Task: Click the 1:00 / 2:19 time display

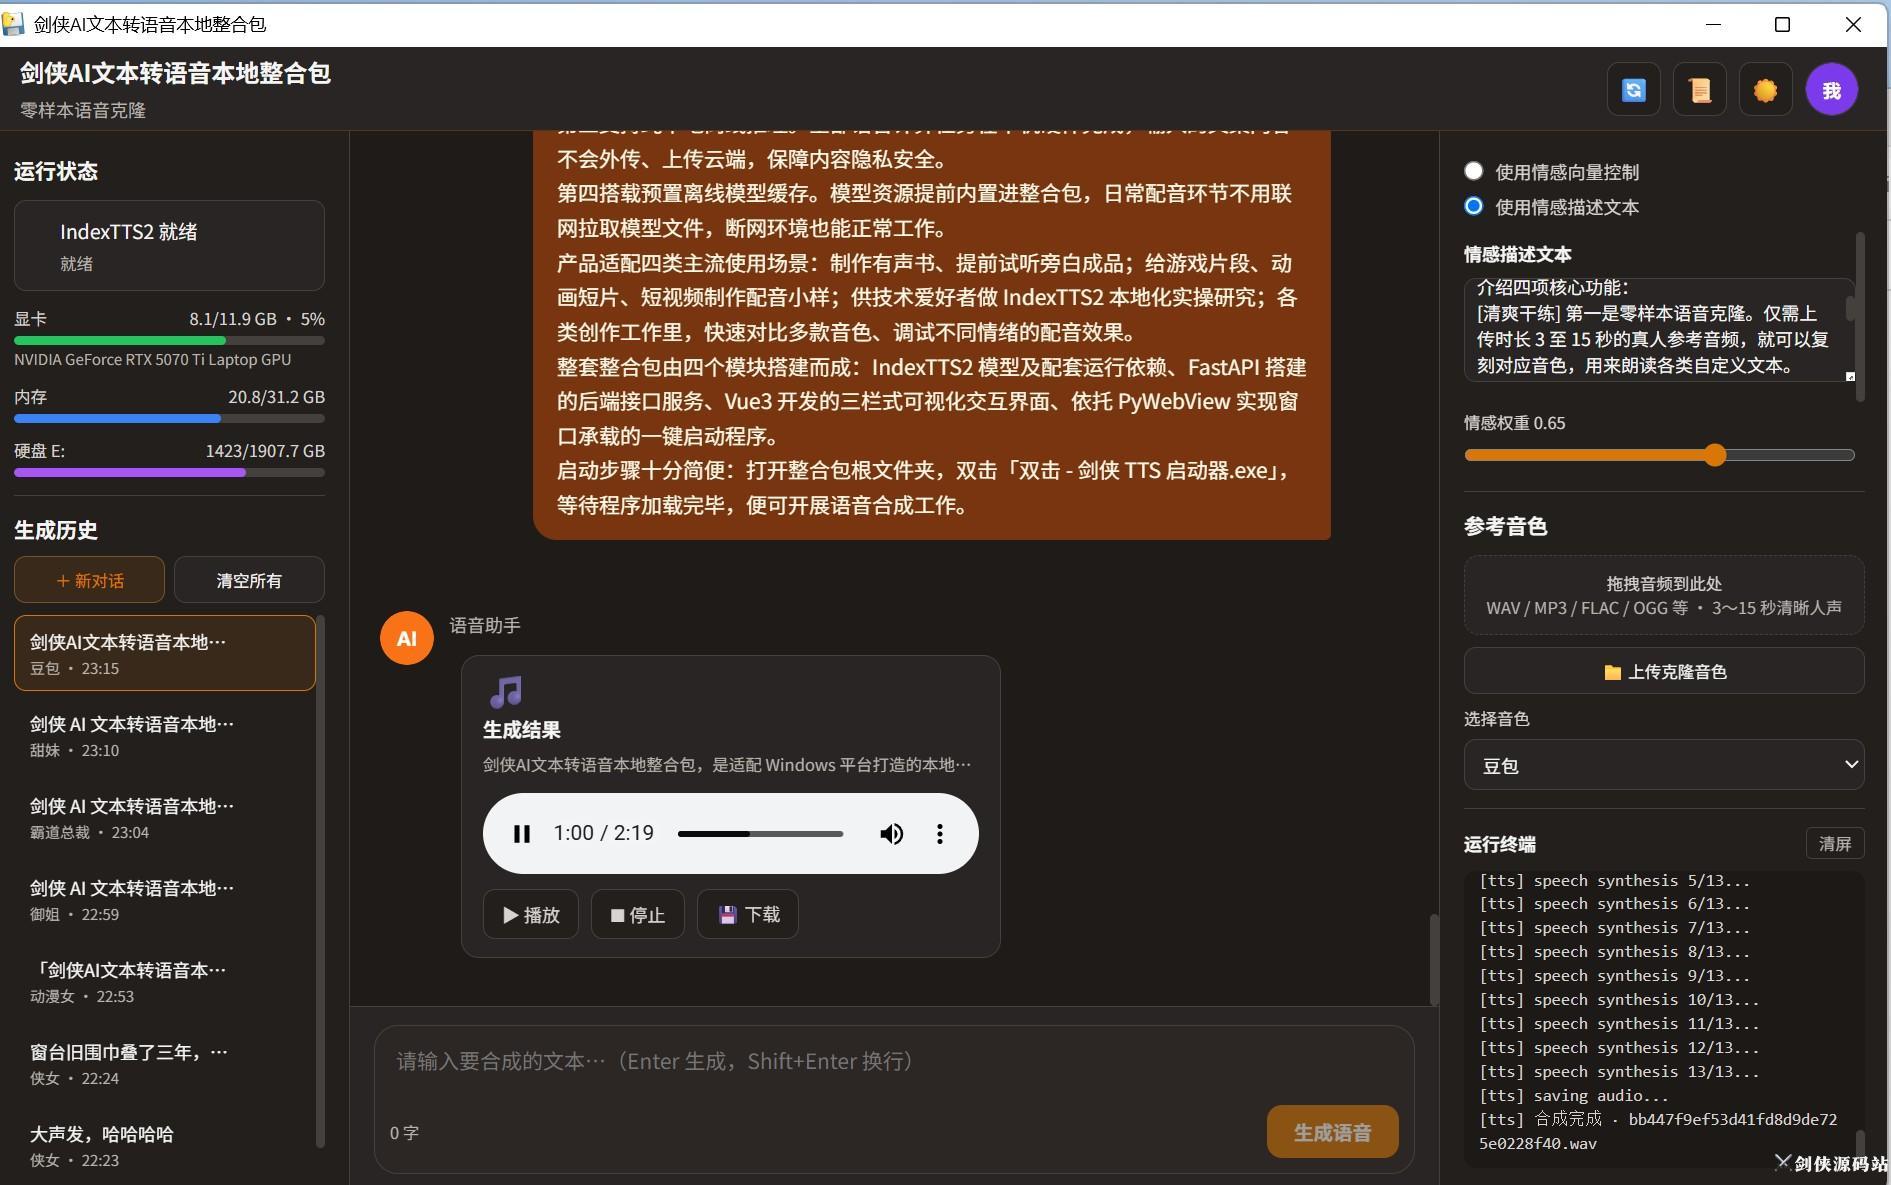Action: click(603, 833)
